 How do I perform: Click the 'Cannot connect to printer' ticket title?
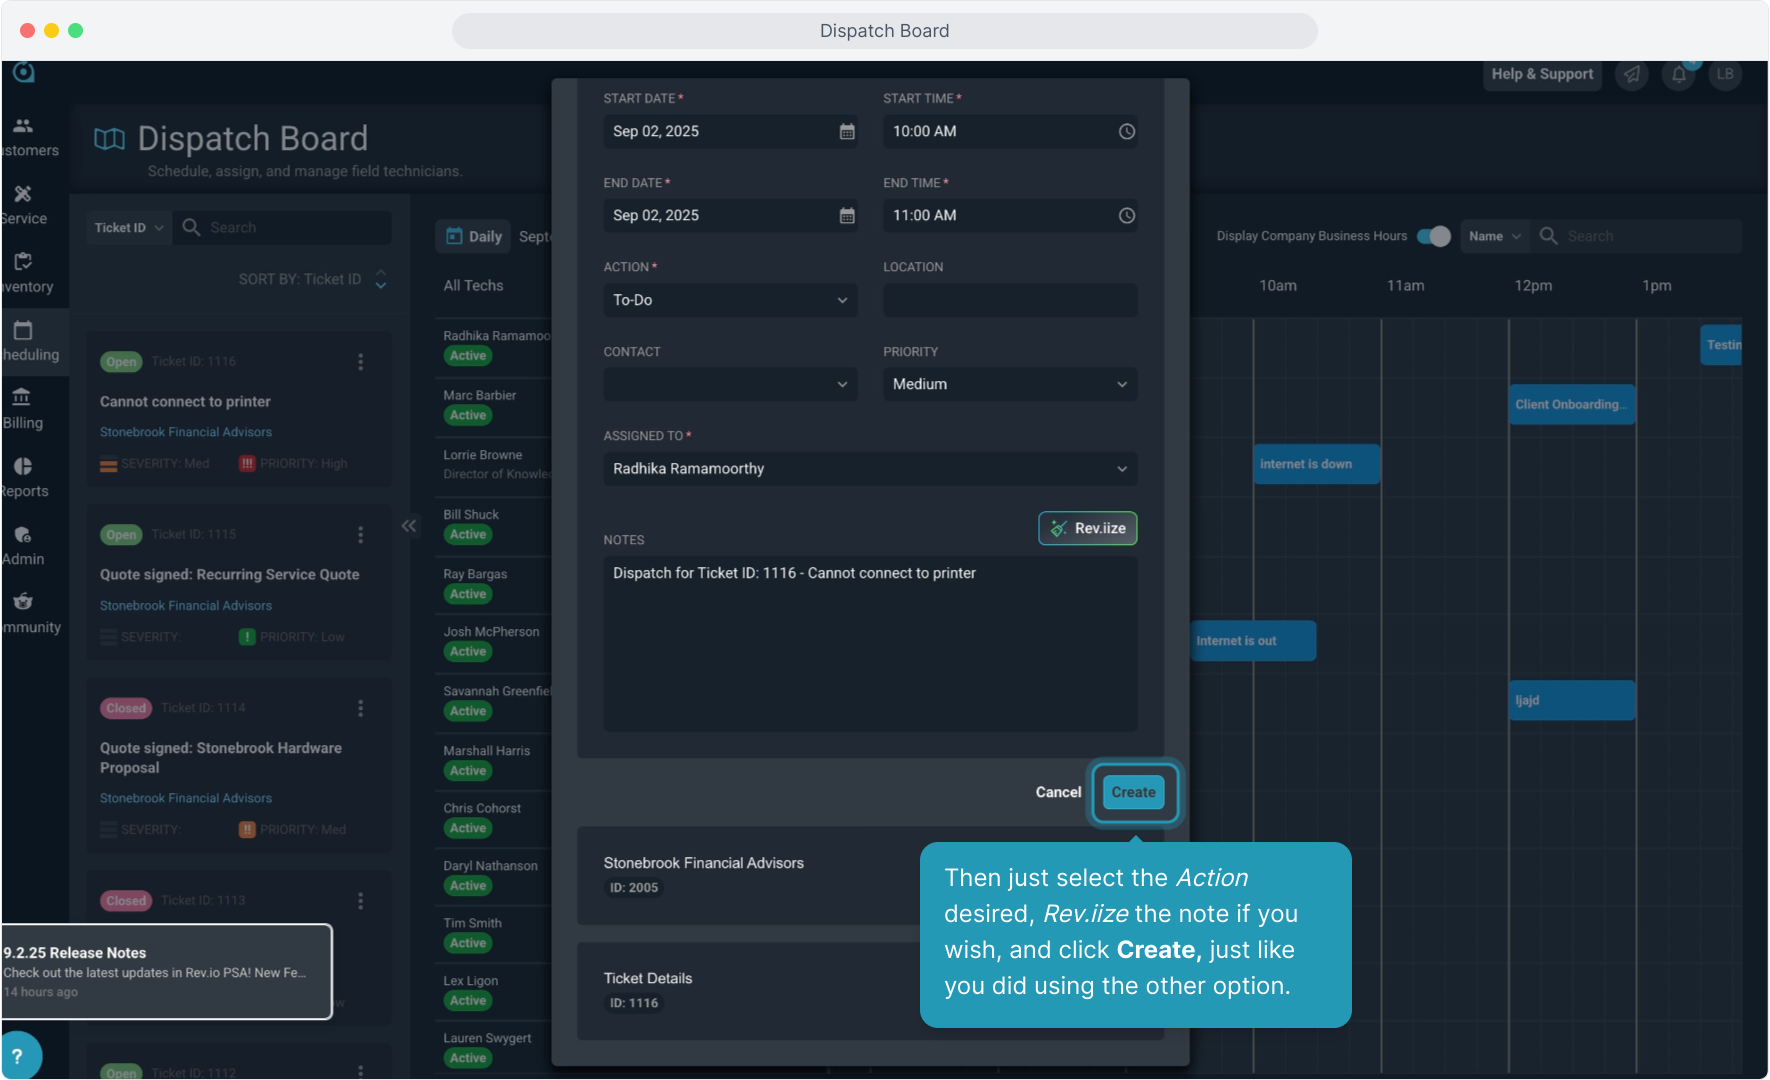tap(185, 402)
